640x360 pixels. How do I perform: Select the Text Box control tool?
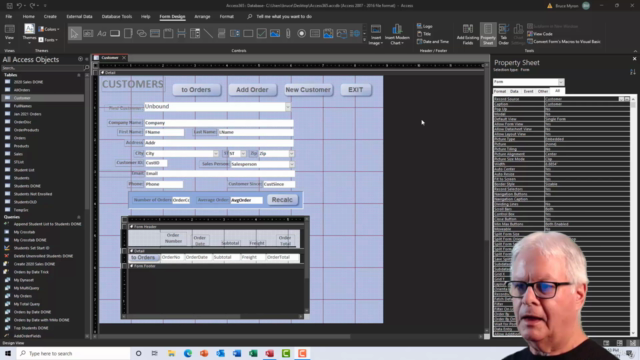88,33
